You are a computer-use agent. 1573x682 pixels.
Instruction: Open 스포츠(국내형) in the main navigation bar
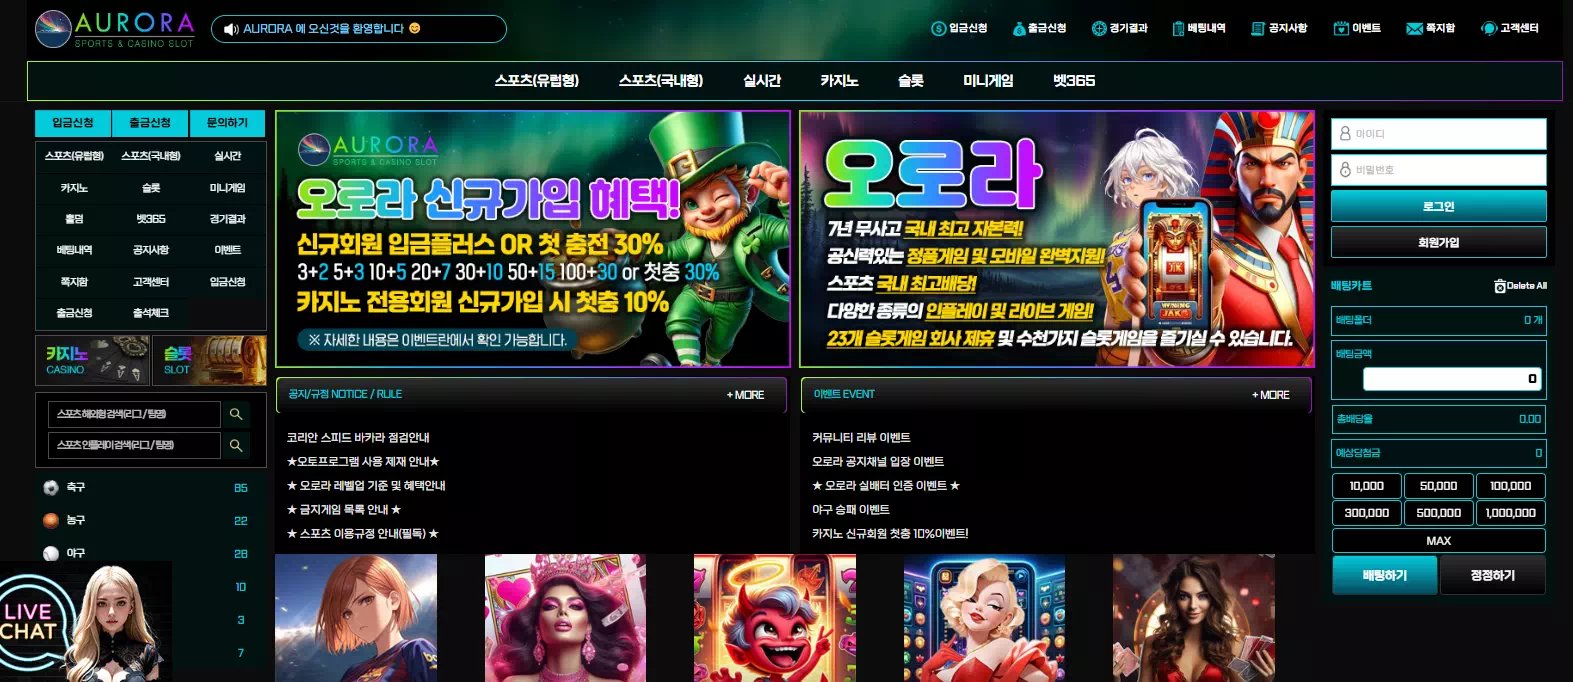coord(661,81)
